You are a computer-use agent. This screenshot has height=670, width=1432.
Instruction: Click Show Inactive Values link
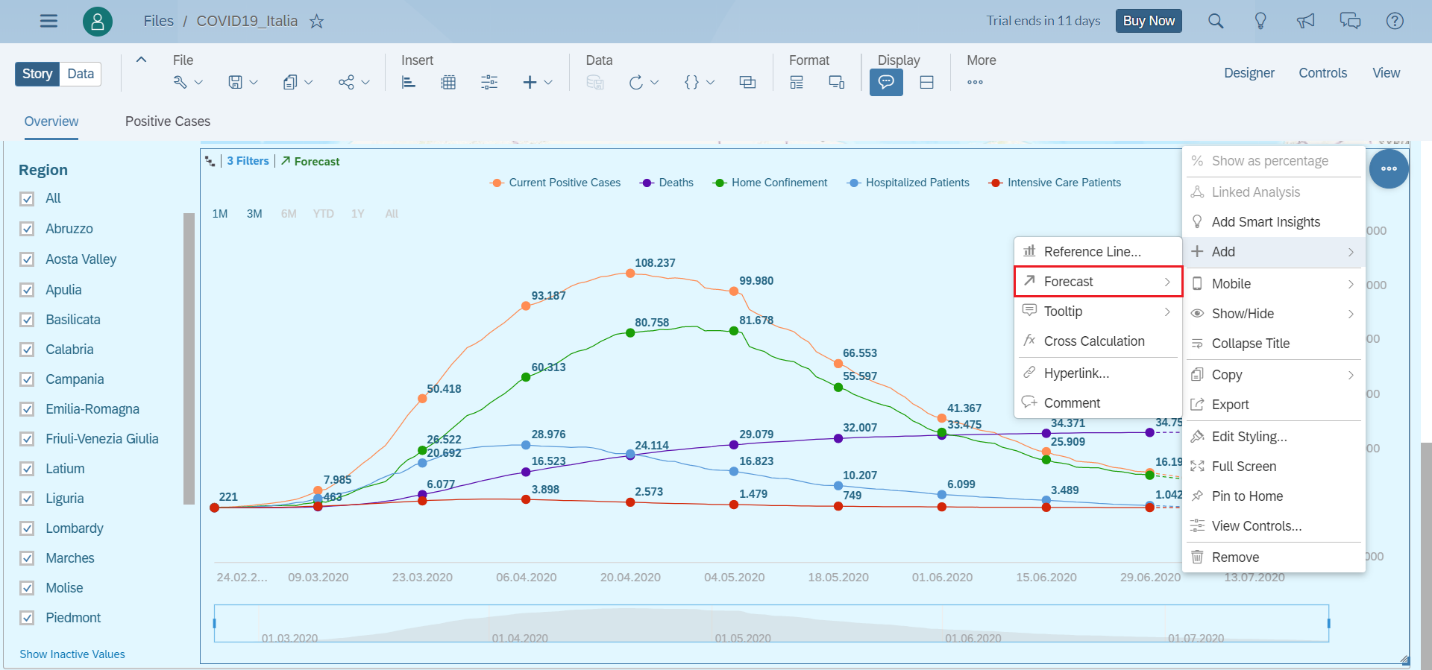[x=72, y=654]
